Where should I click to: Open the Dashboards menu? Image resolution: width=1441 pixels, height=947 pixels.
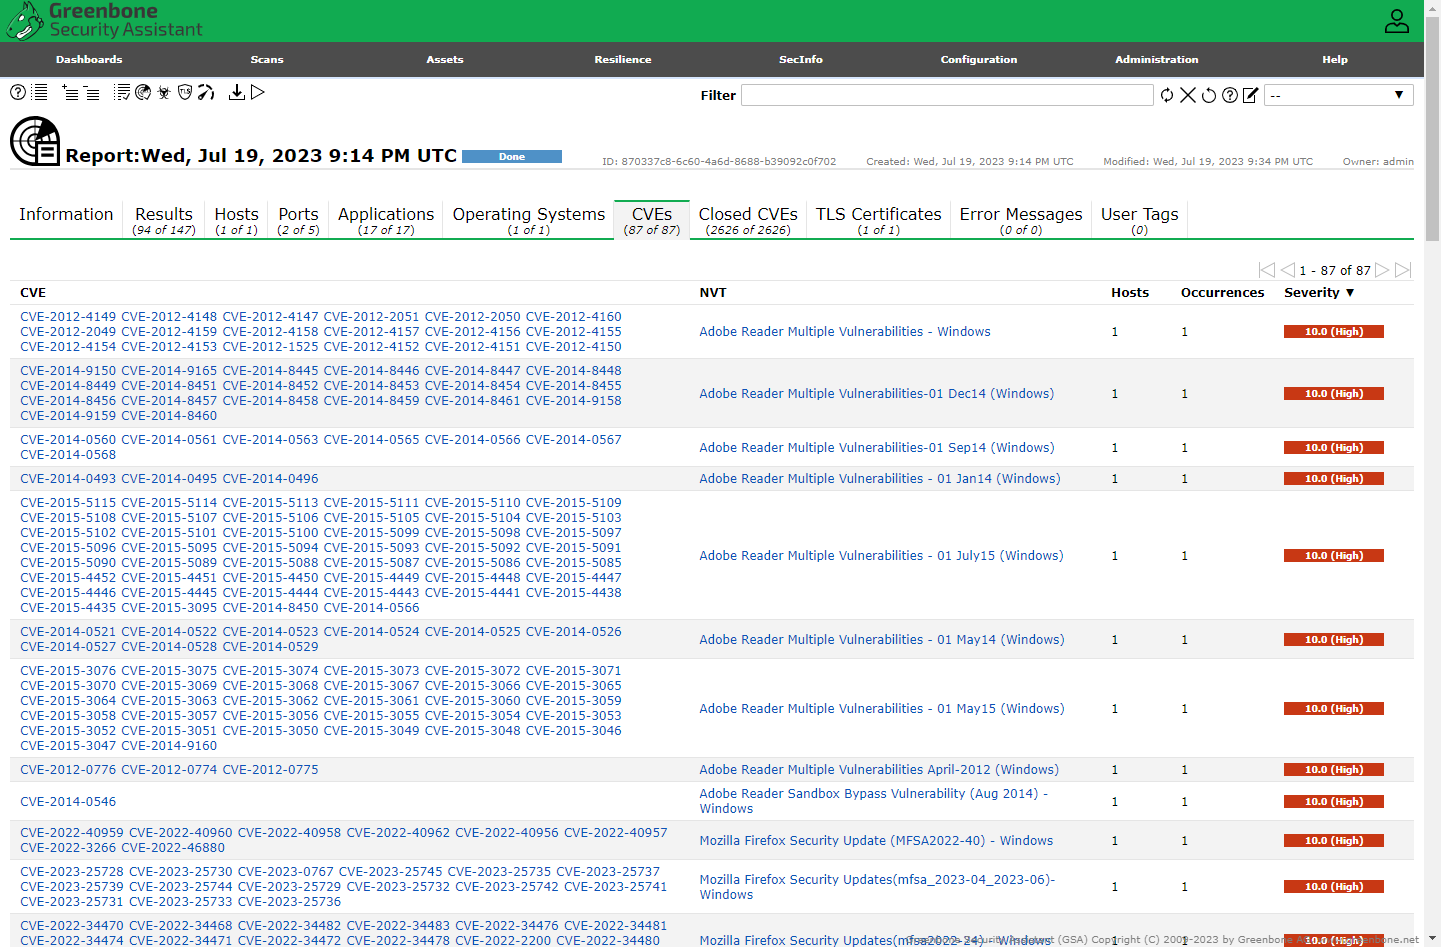89,60
